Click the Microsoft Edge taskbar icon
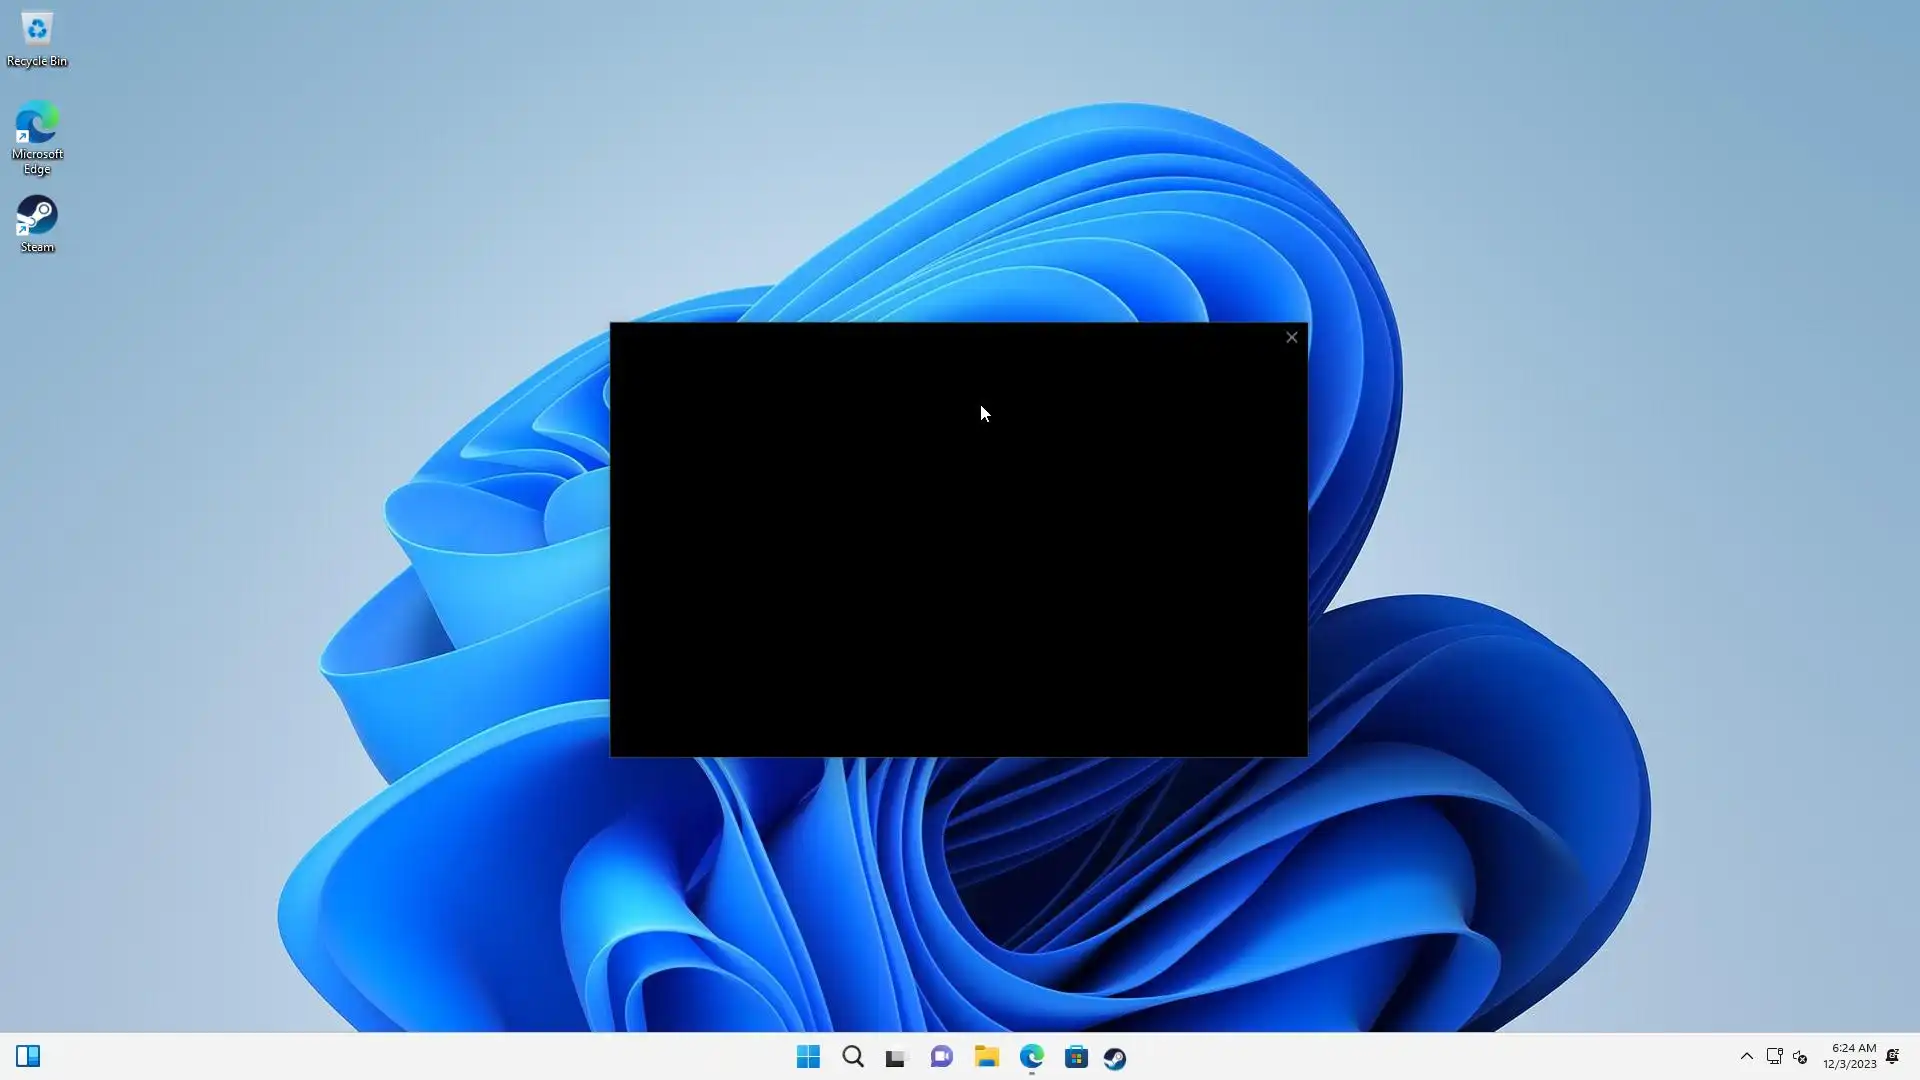Image resolution: width=1920 pixels, height=1080 pixels. [x=1032, y=1057]
